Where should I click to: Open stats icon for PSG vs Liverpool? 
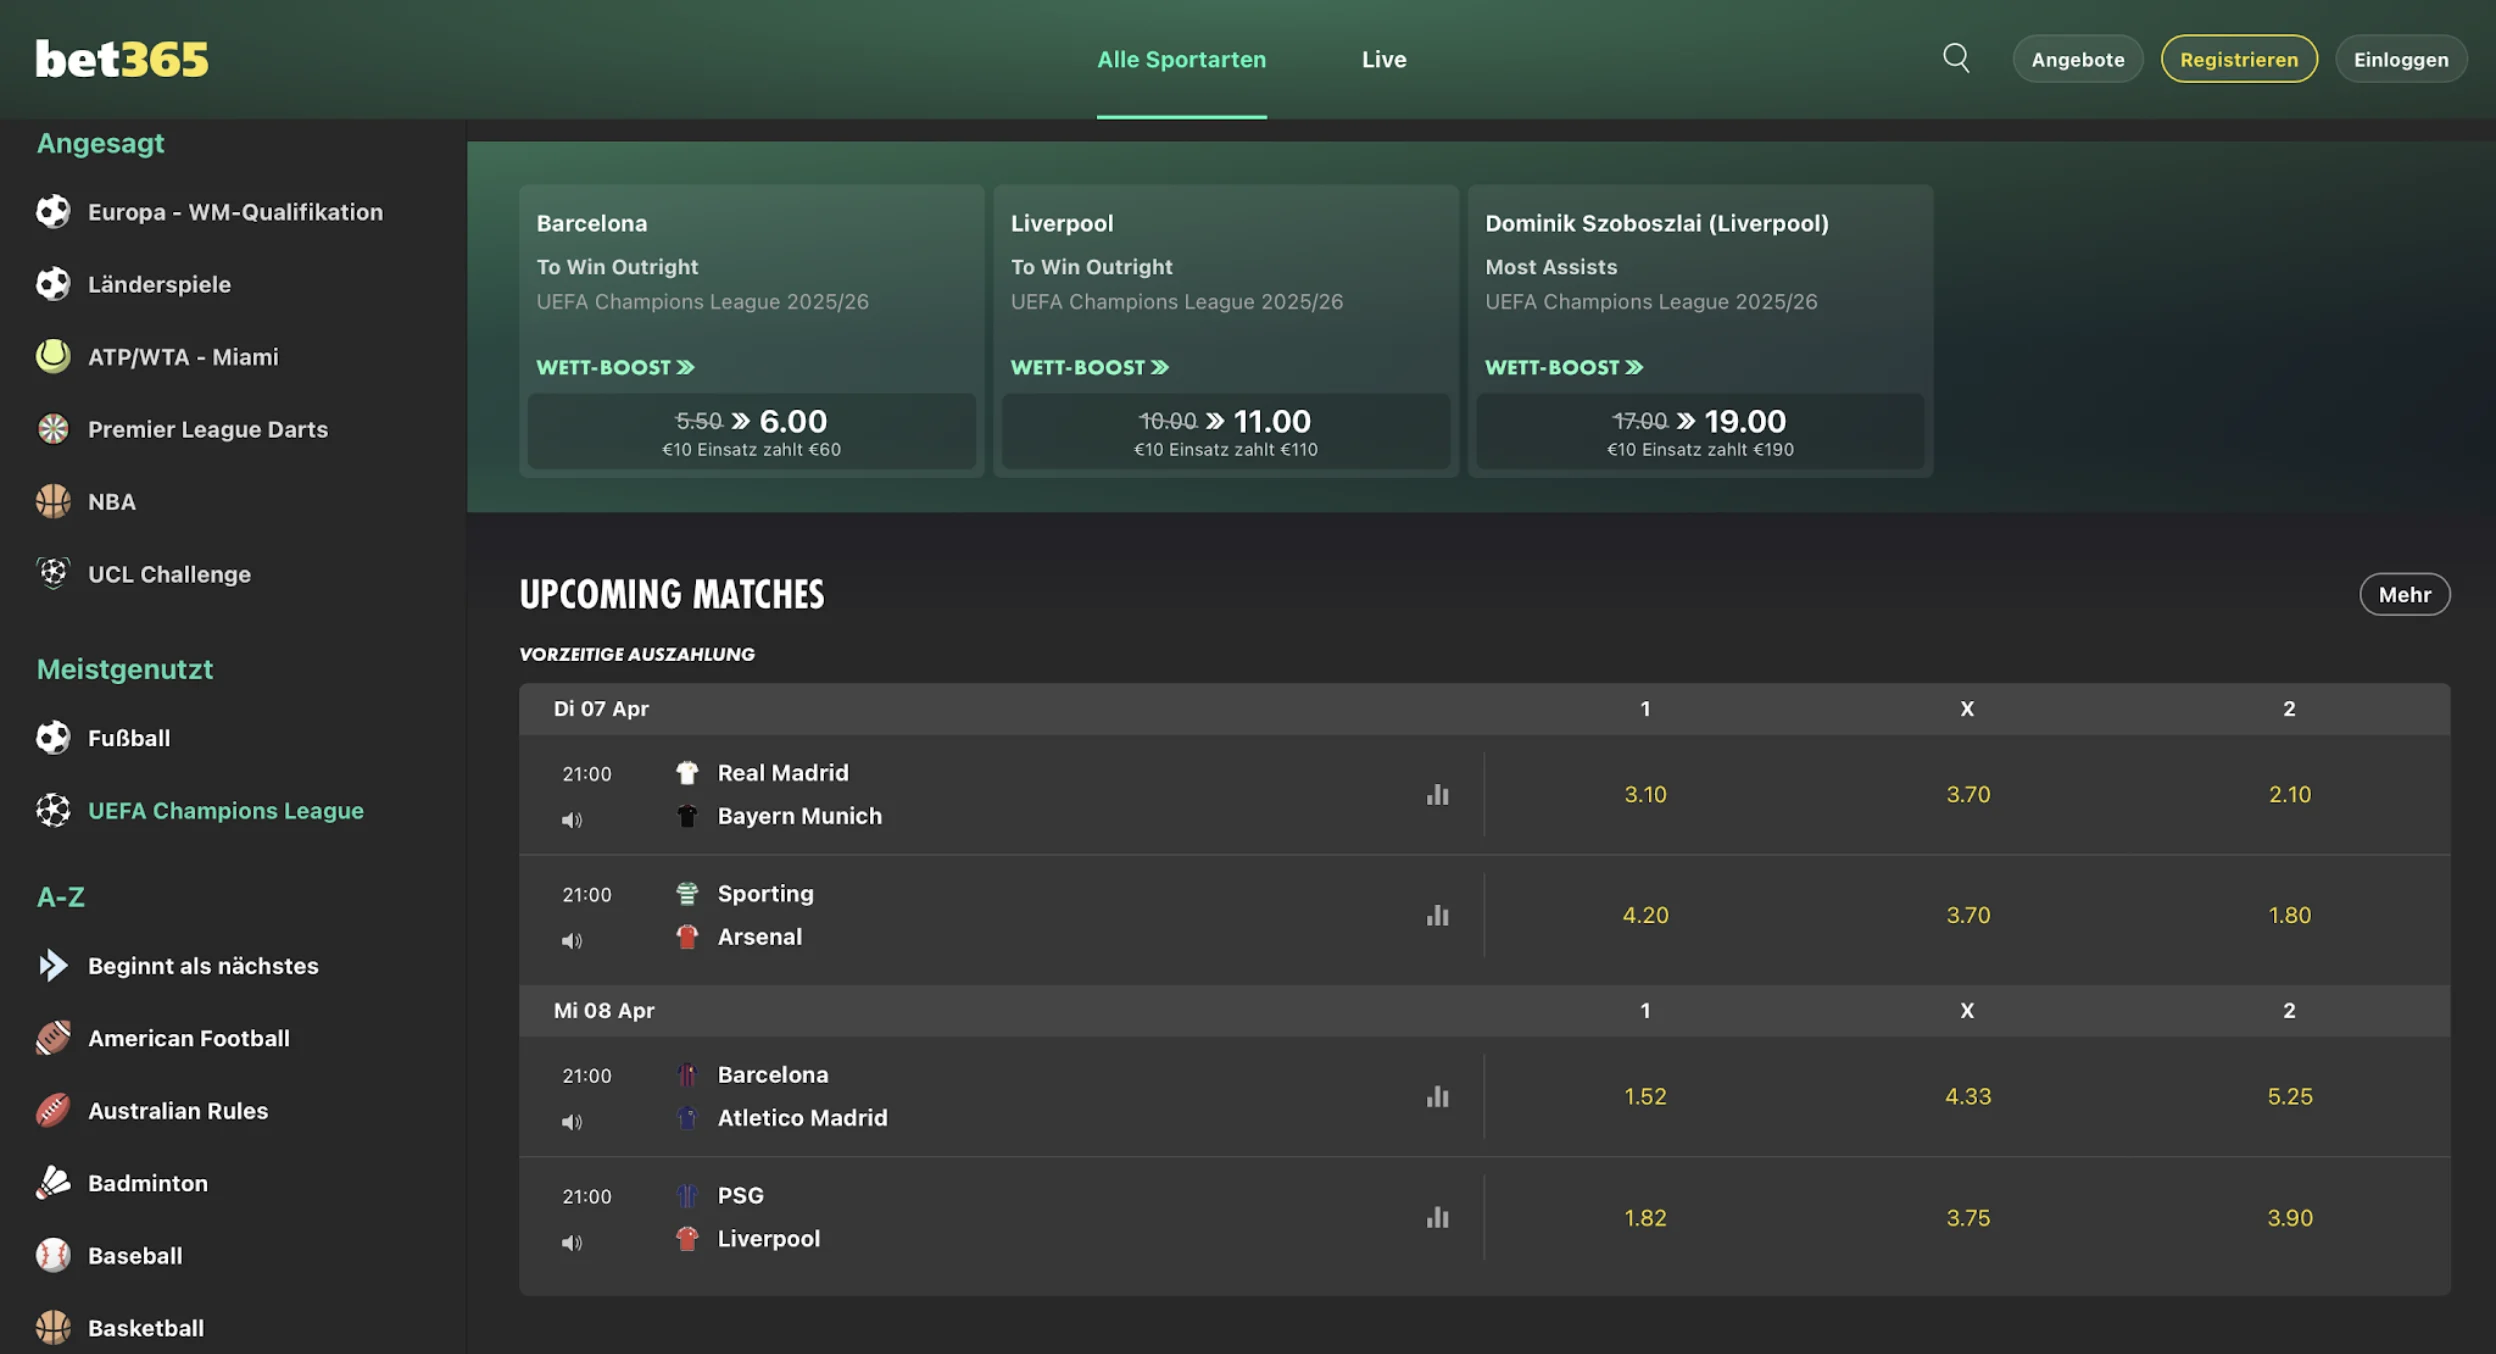[1437, 1218]
